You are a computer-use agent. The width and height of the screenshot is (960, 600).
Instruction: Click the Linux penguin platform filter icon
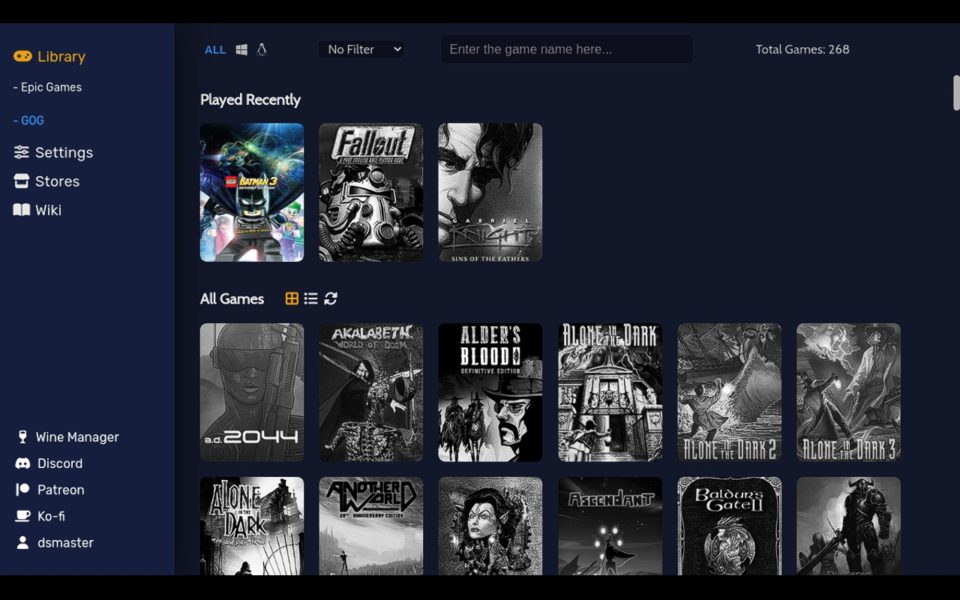pos(262,49)
